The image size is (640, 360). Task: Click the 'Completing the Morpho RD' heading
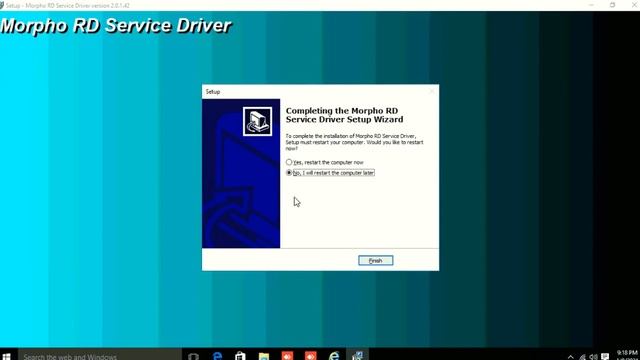(344, 115)
